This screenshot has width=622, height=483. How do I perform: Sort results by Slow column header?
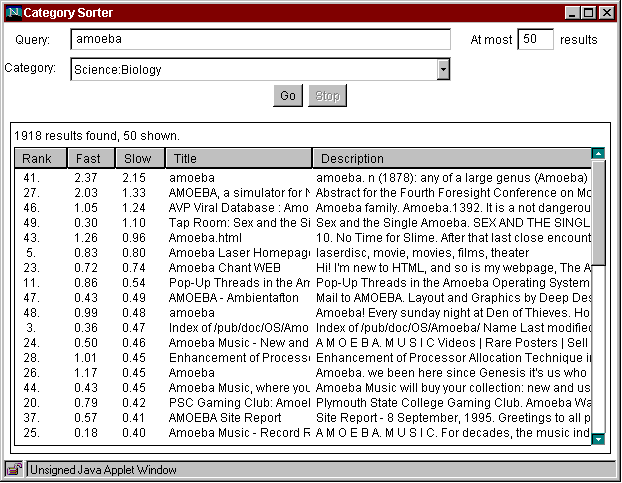[x=138, y=158]
